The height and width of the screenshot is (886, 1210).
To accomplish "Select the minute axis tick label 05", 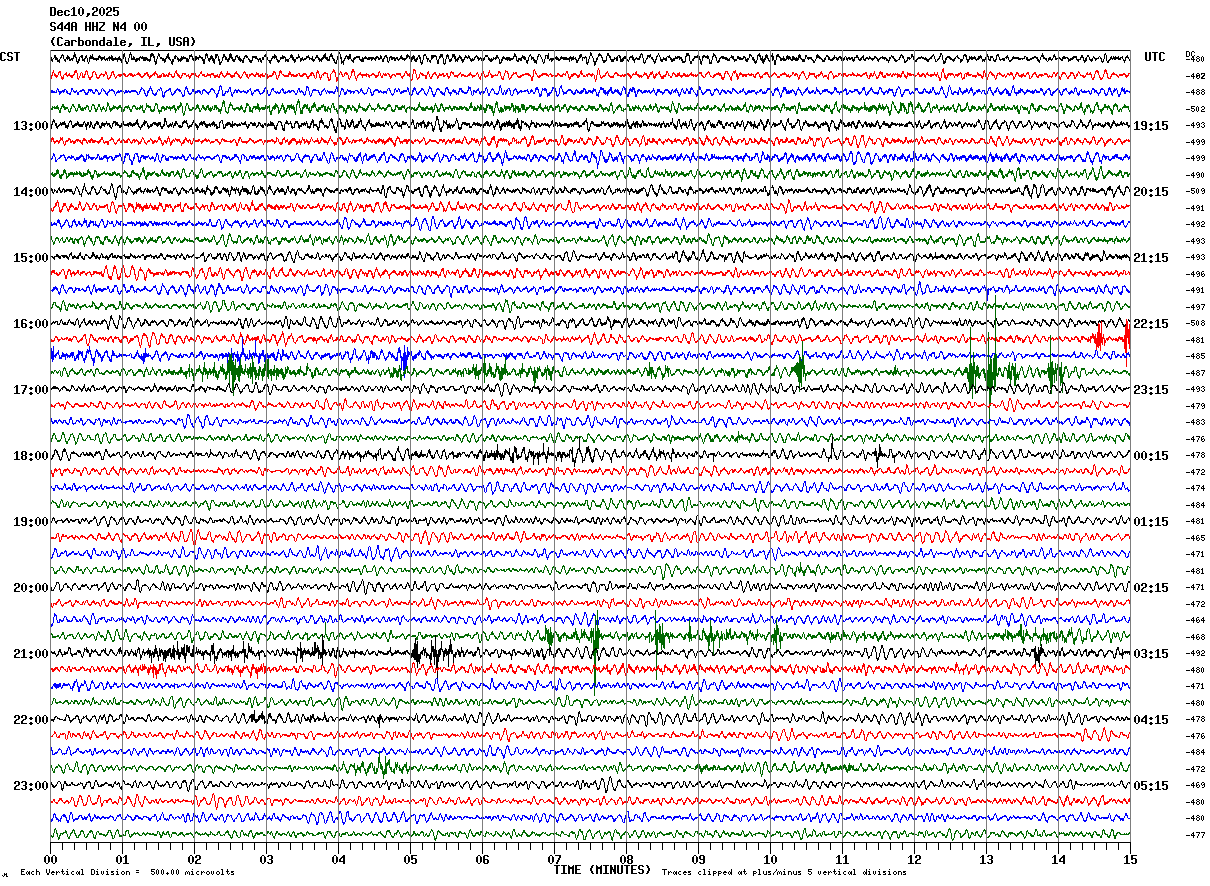I will tap(410, 858).
